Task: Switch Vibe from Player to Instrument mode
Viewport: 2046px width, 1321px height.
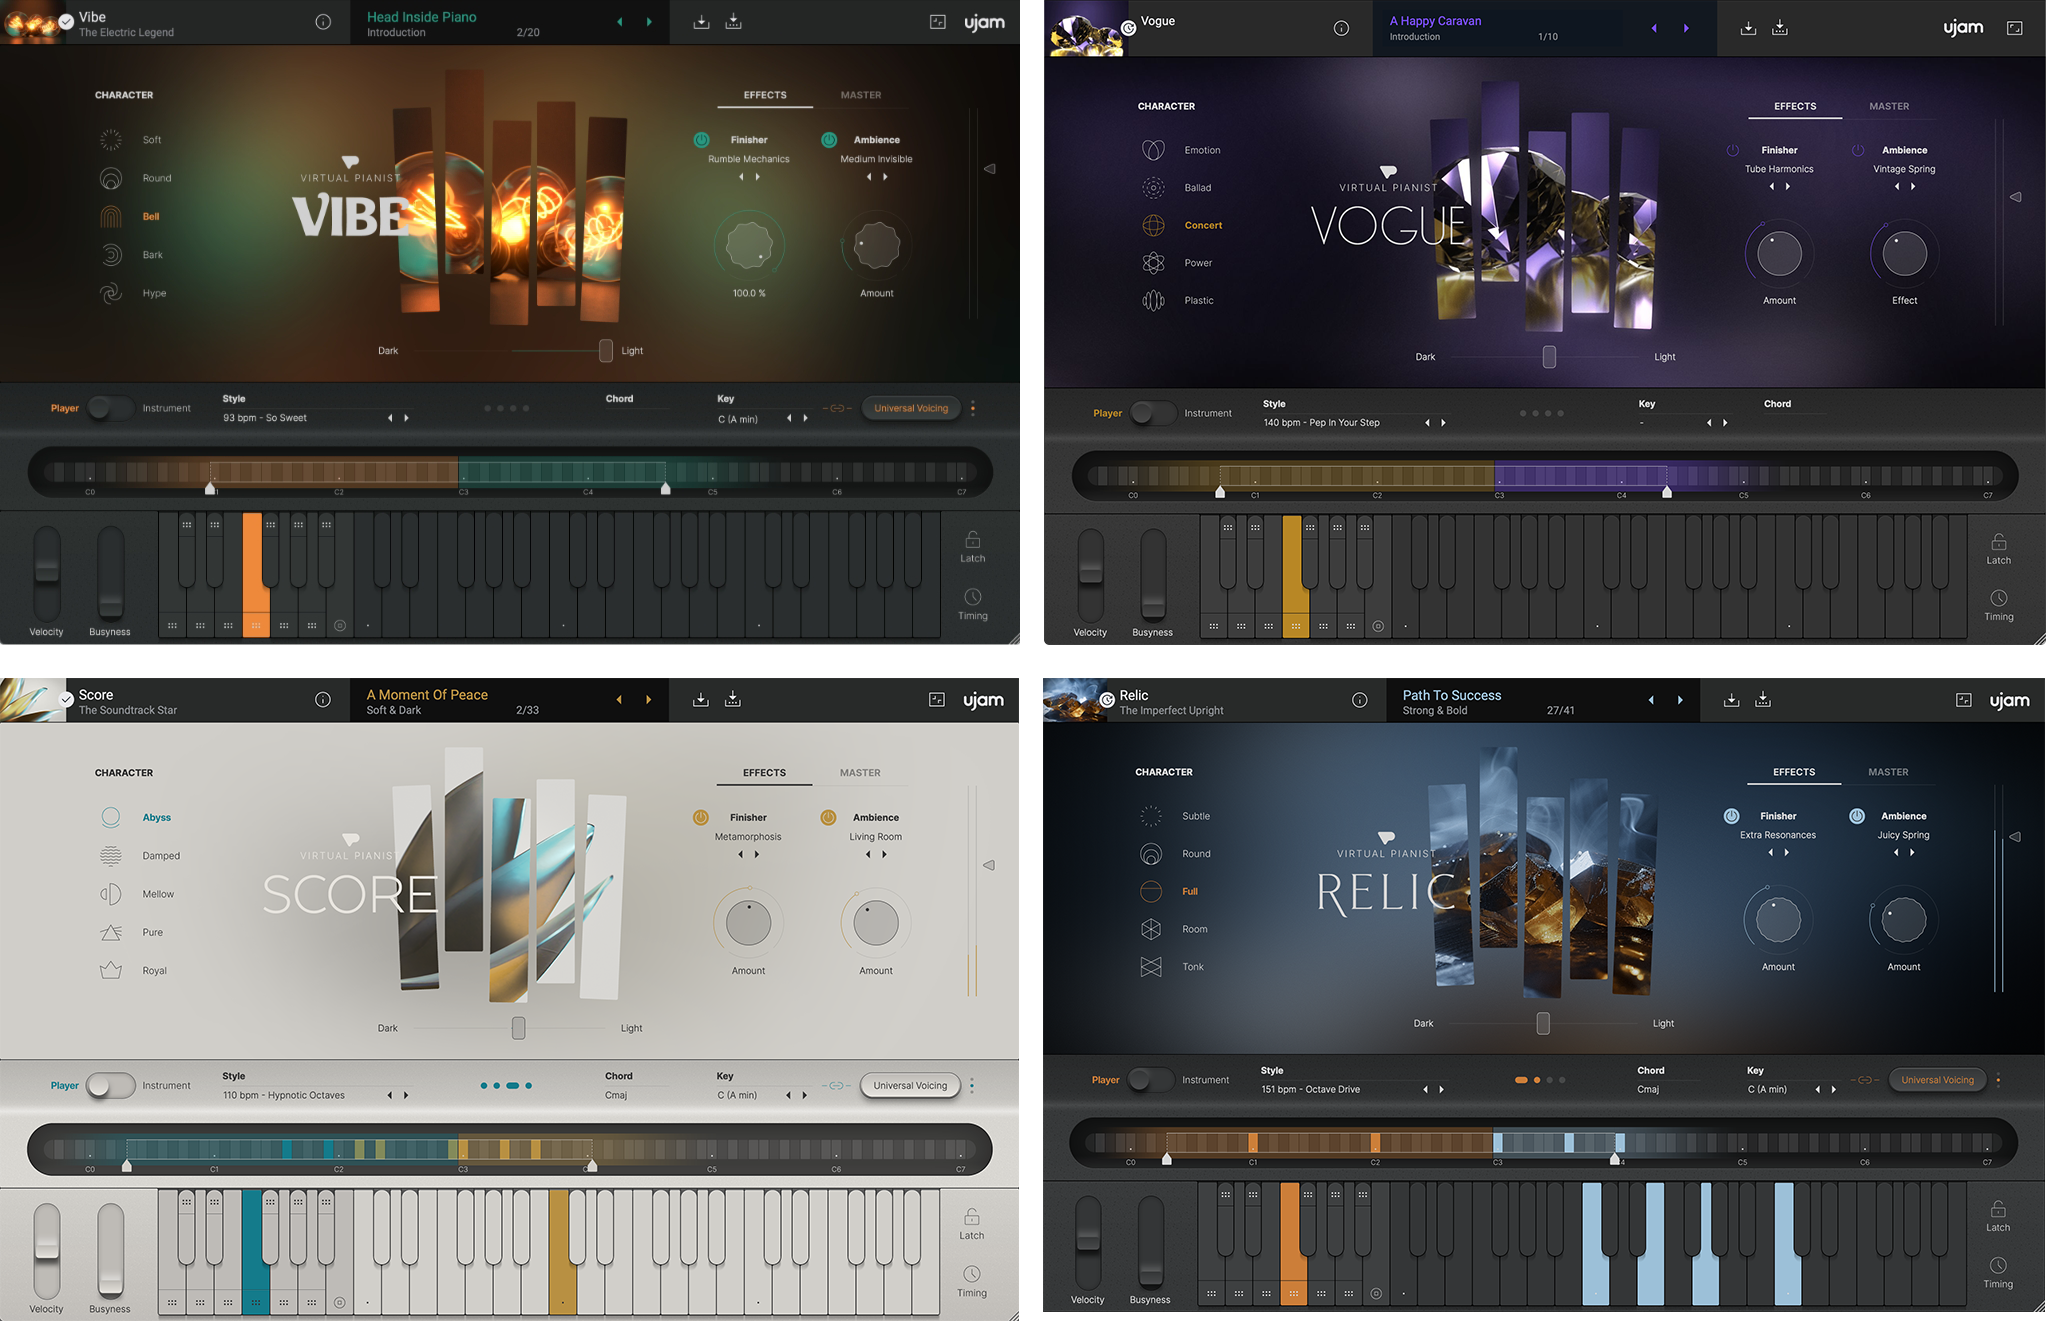Action: (110, 408)
